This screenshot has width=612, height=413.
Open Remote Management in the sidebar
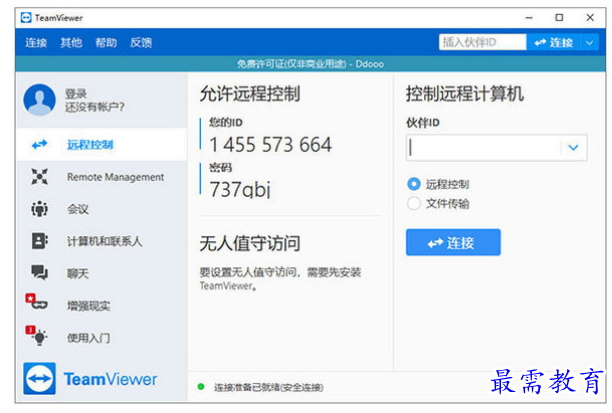click(102, 177)
